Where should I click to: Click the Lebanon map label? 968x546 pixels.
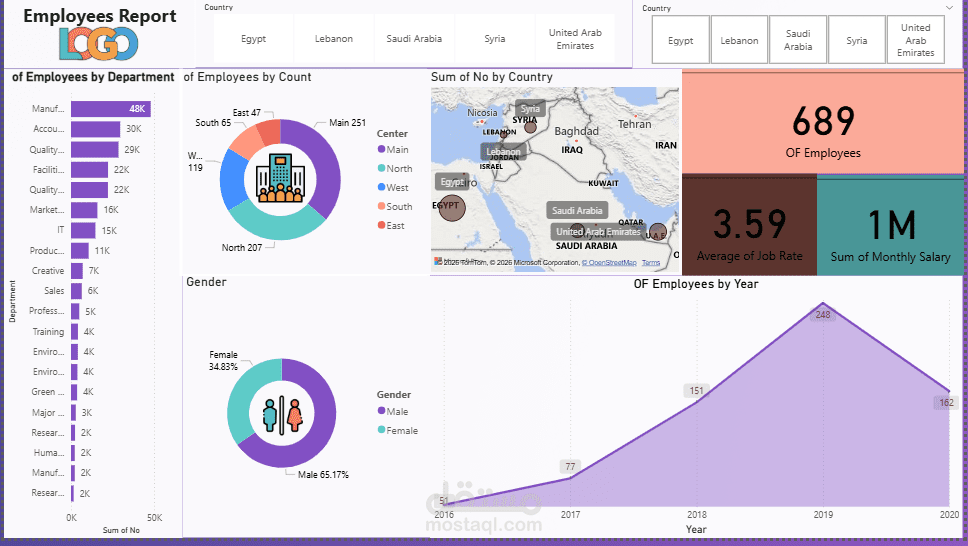click(x=503, y=151)
